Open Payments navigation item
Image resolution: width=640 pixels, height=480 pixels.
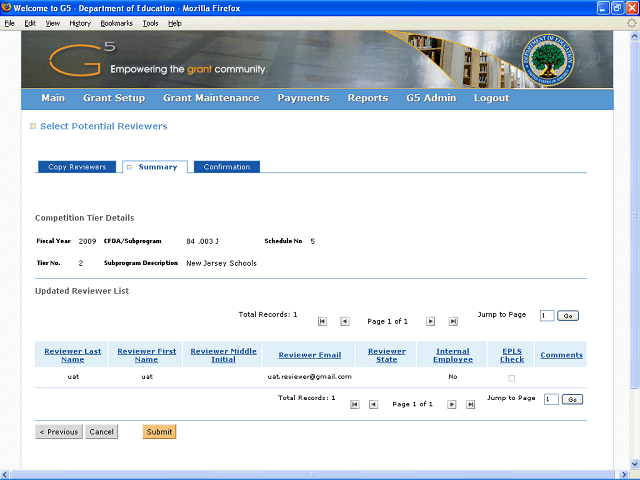coord(303,98)
